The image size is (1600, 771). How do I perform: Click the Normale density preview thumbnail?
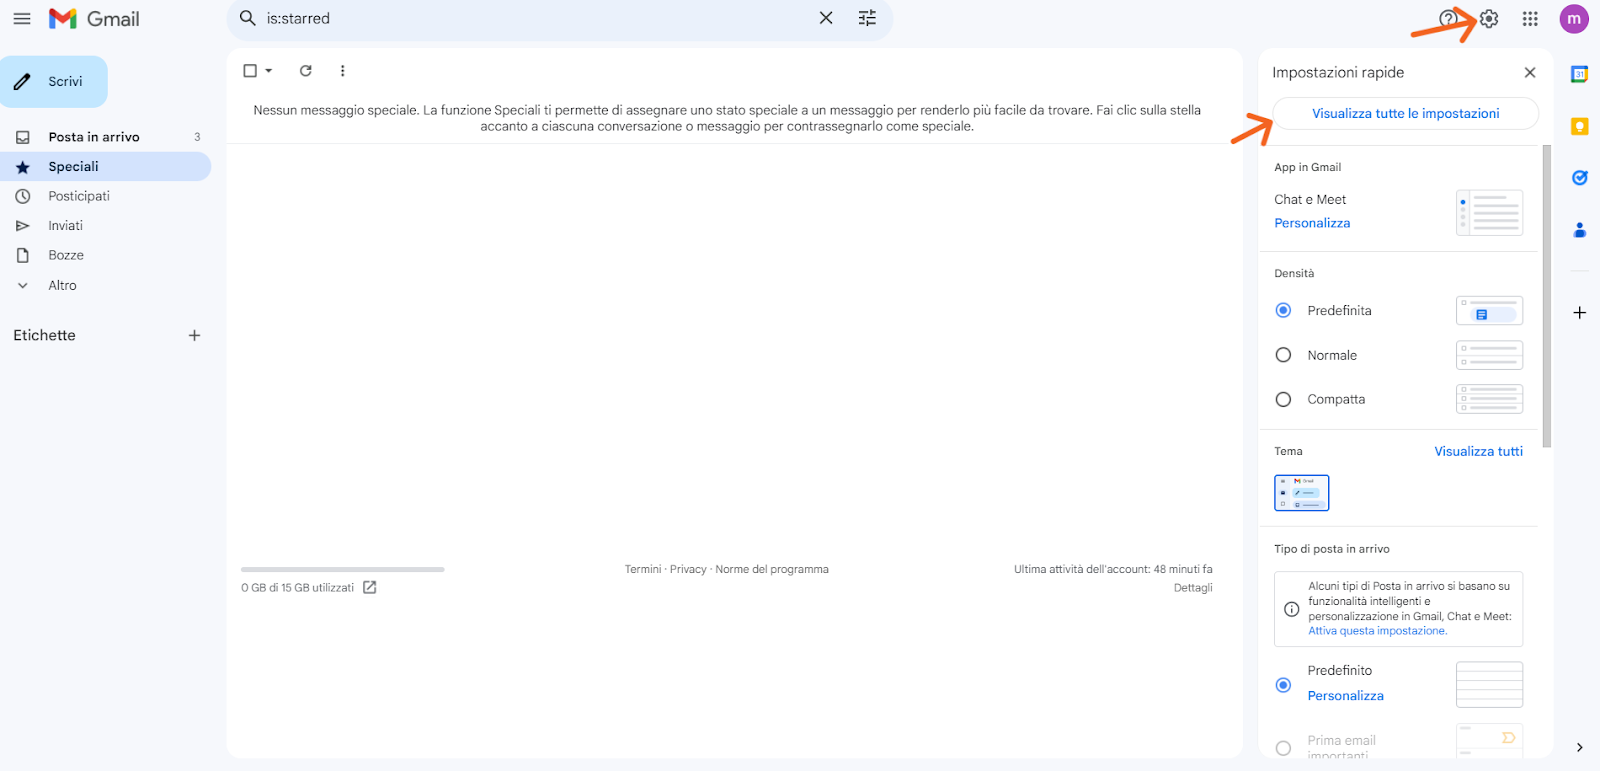tap(1489, 355)
